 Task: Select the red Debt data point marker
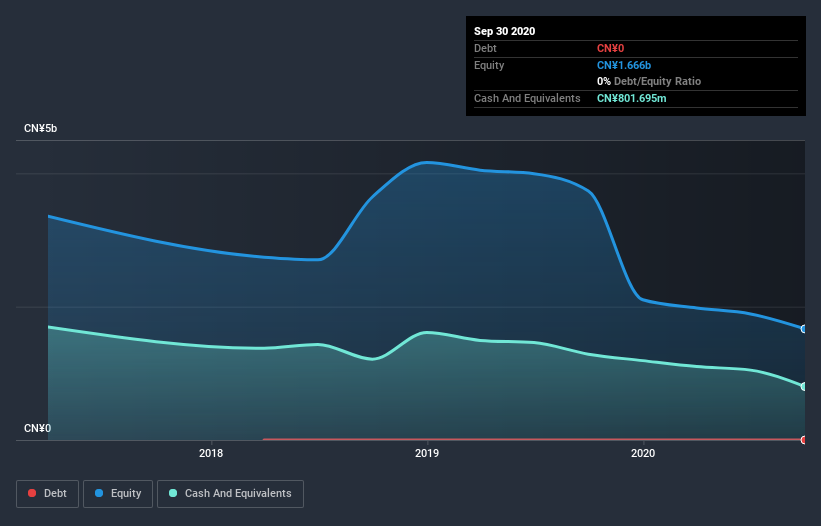click(804, 440)
